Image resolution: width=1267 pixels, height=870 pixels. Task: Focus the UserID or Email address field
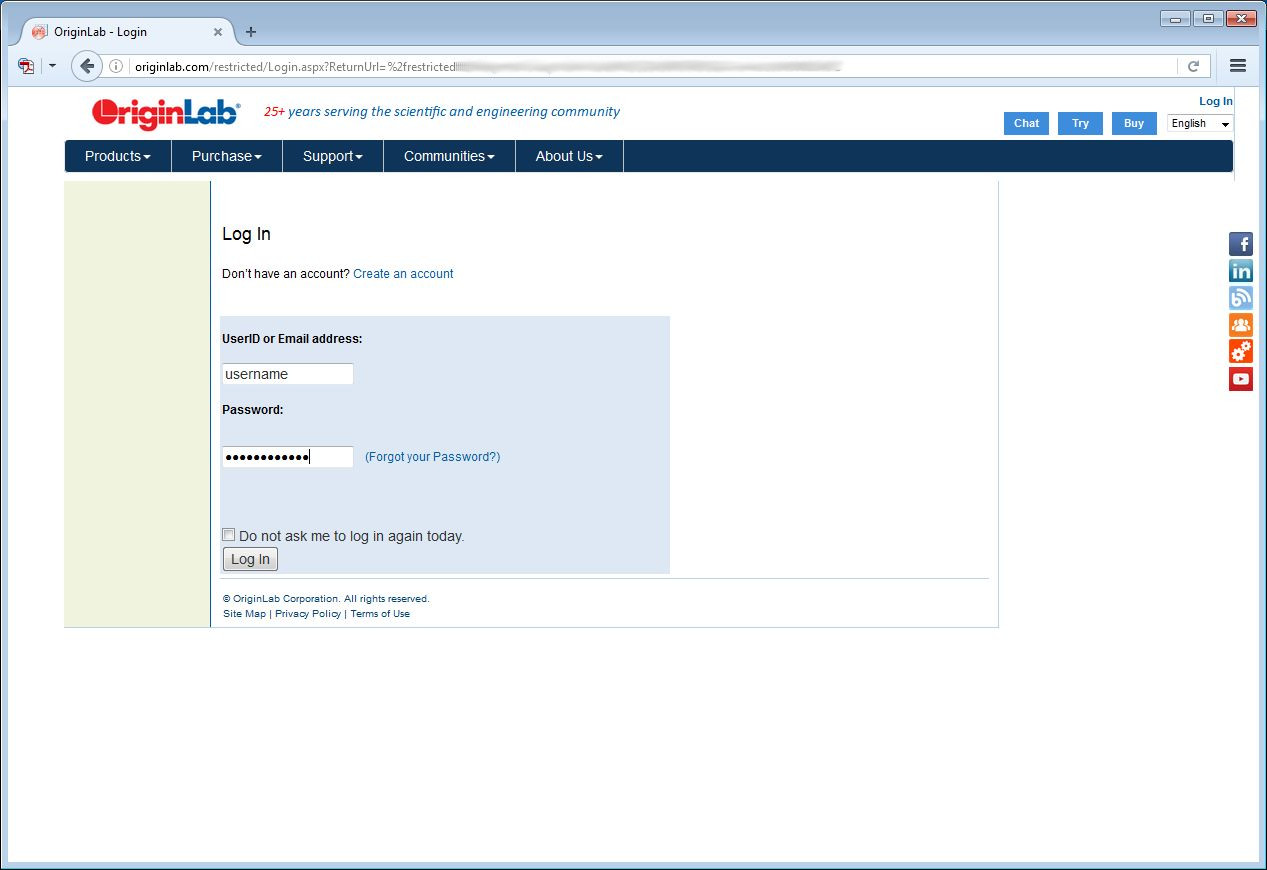pos(287,374)
